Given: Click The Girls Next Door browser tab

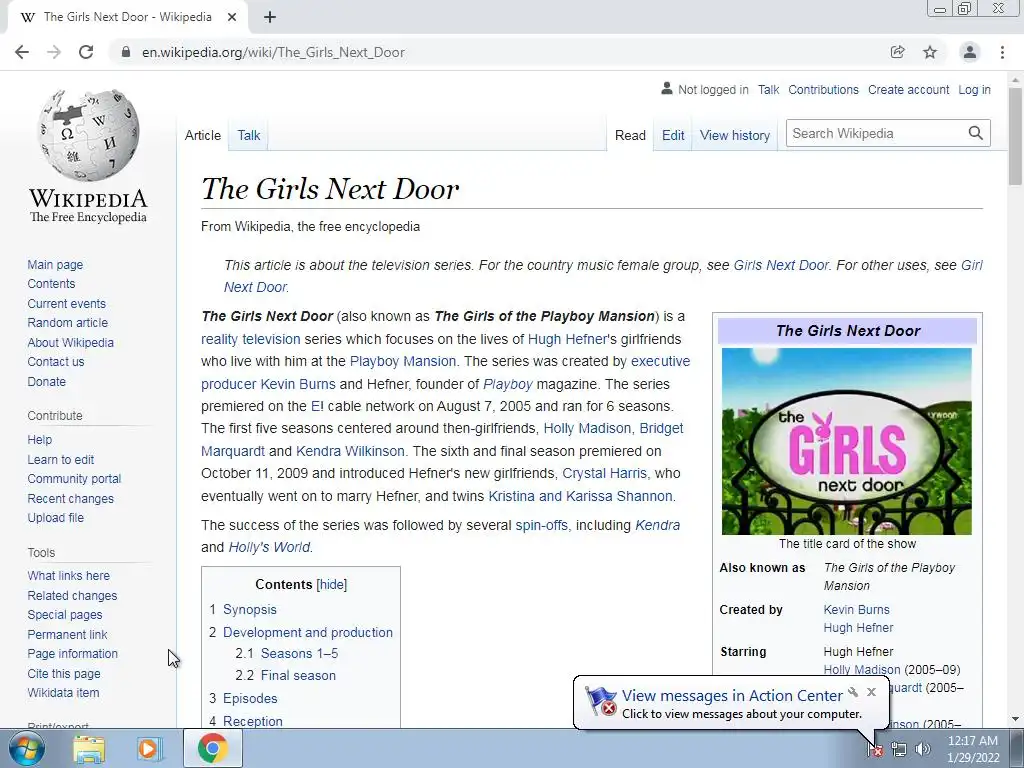Looking at the screenshot, I should (127, 17).
